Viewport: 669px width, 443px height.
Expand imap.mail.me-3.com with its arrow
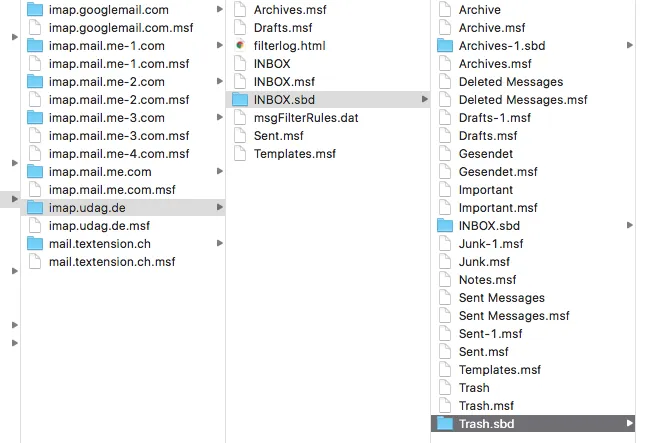coord(220,117)
